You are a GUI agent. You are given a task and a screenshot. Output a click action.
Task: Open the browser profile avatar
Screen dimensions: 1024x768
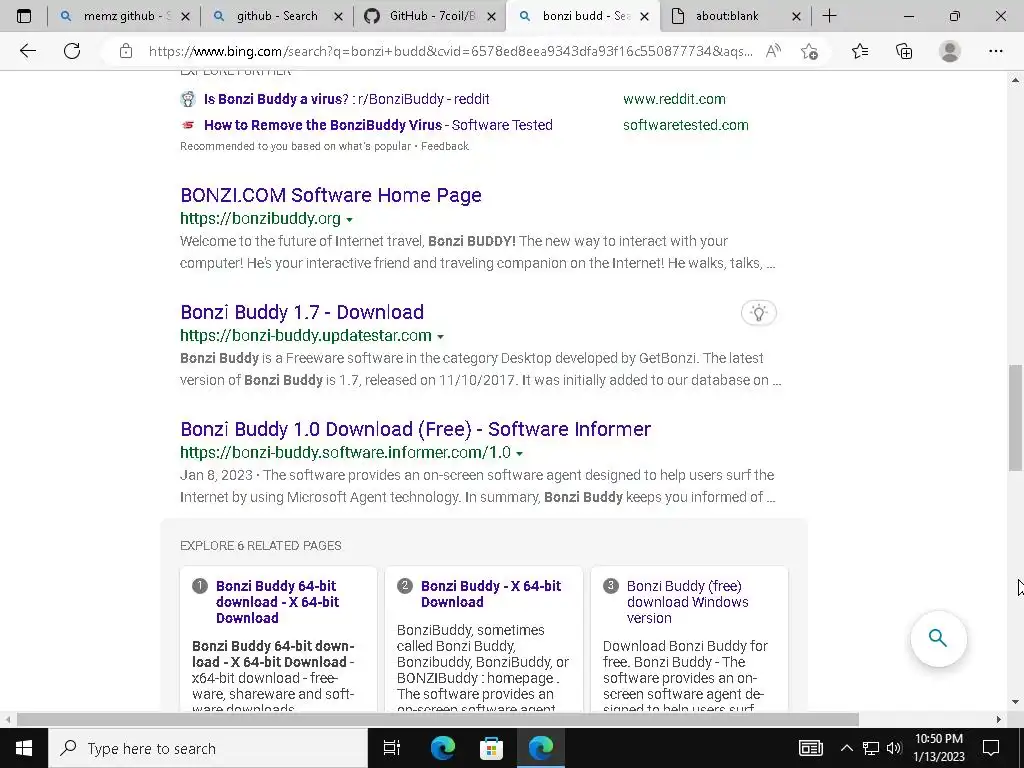(950, 51)
